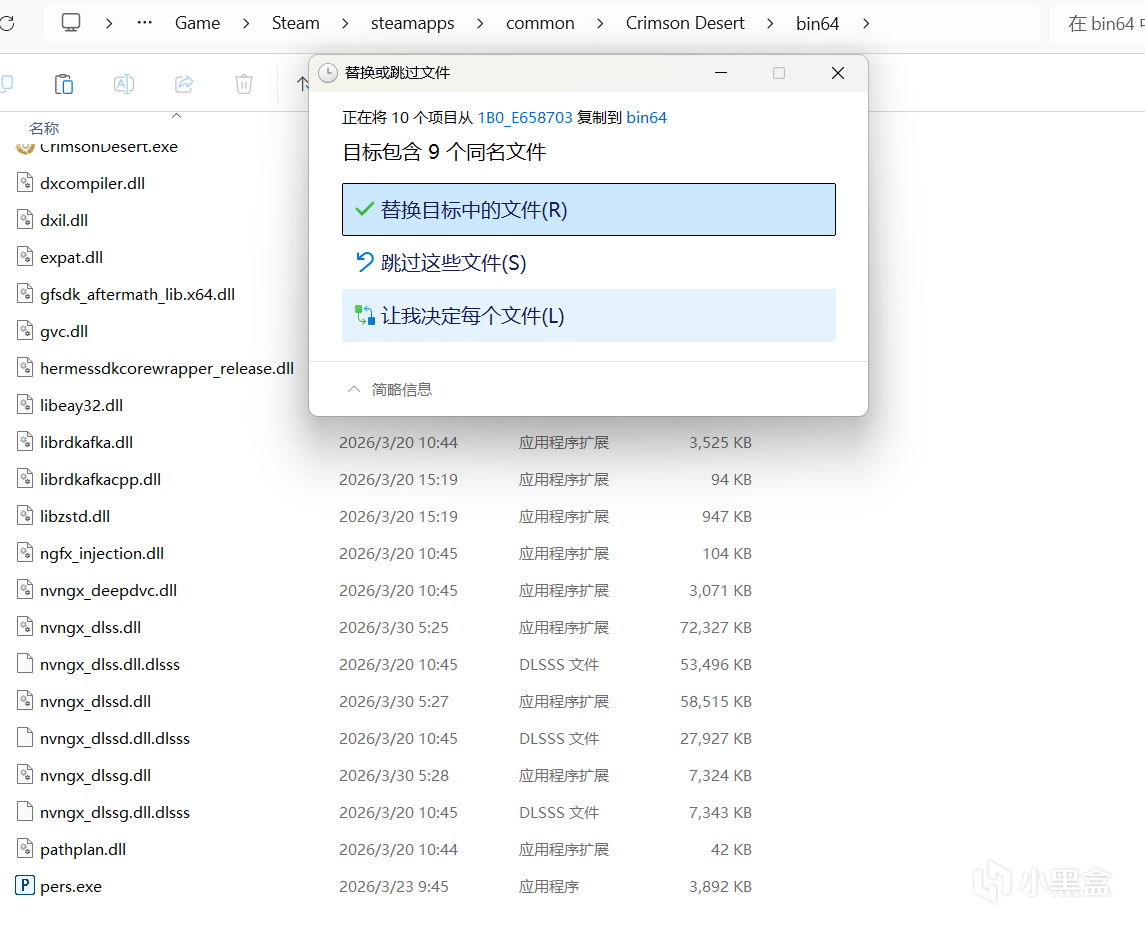
Task: Expand chevron after common breadcrumb
Action: pos(600,23)
